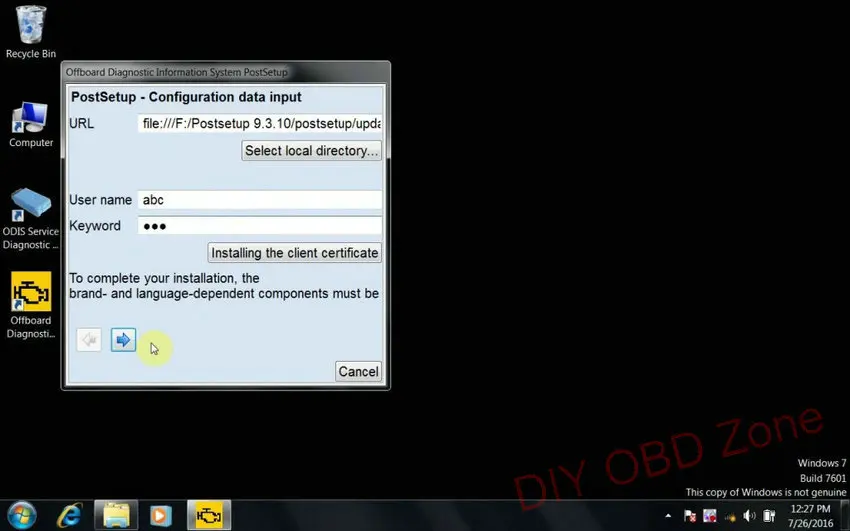Launch Internet Explorer from the taskbar

[70, 515]
